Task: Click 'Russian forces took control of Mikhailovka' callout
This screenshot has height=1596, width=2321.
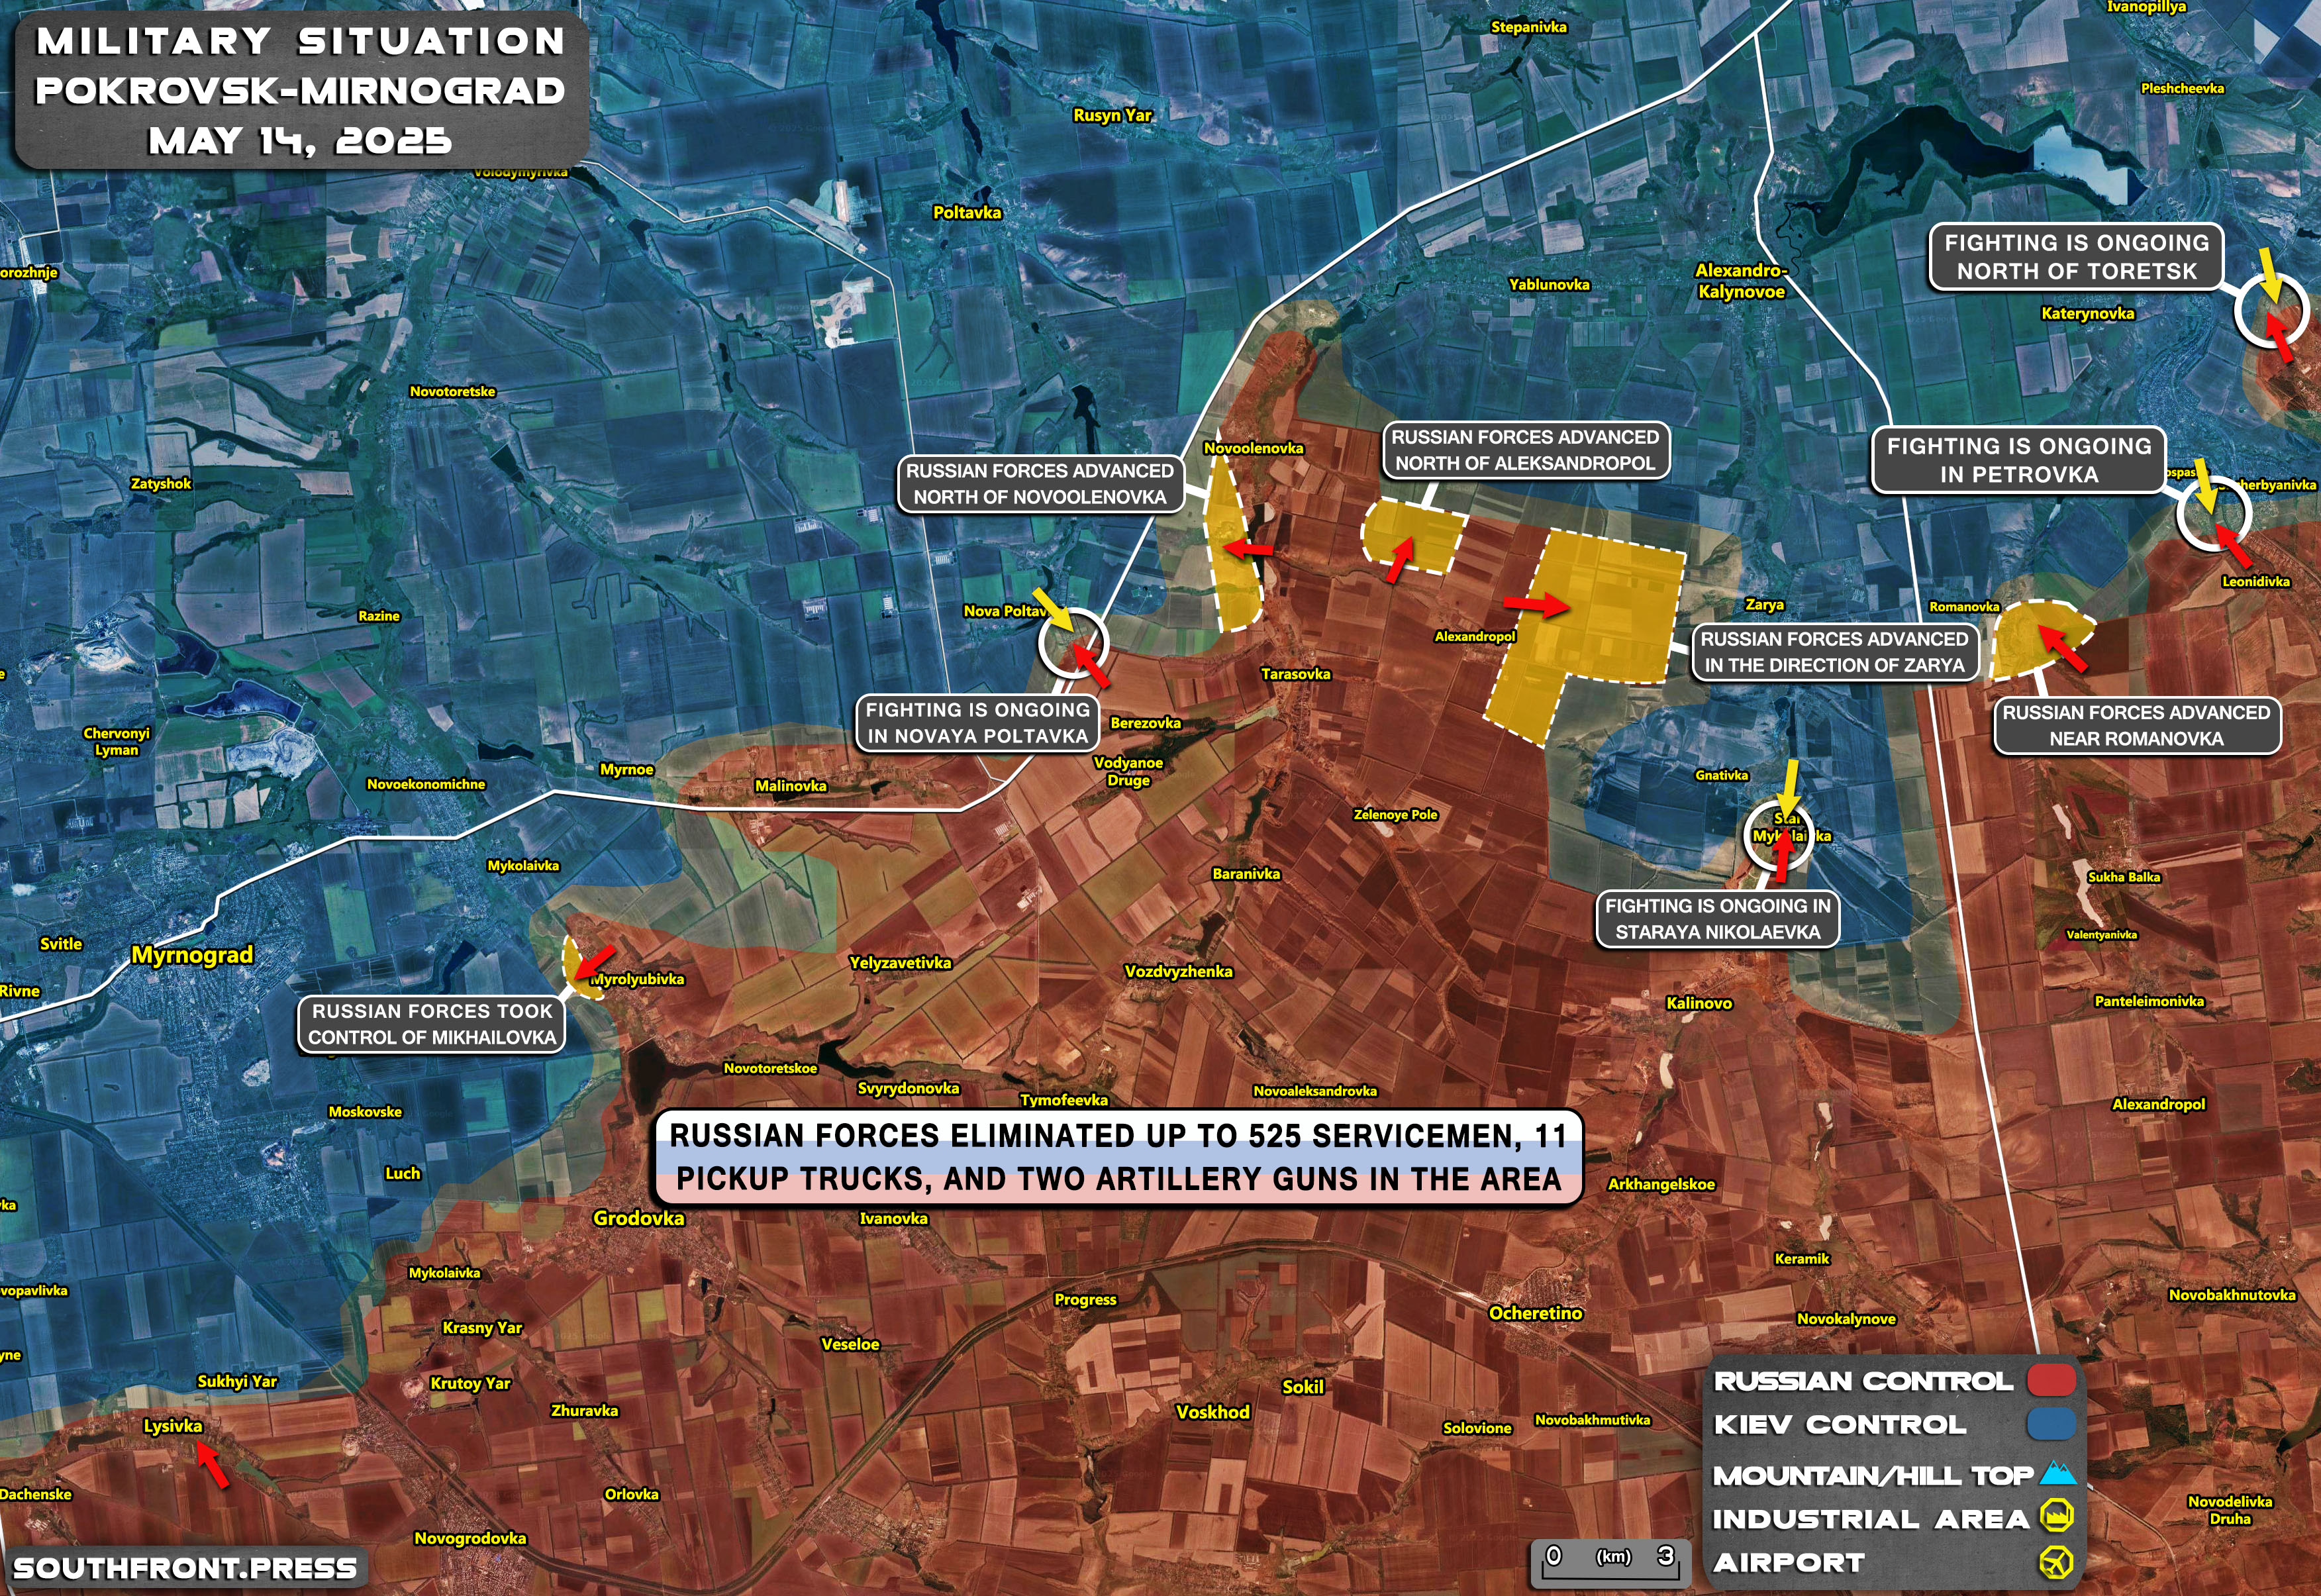Action: coord(432,1024)
